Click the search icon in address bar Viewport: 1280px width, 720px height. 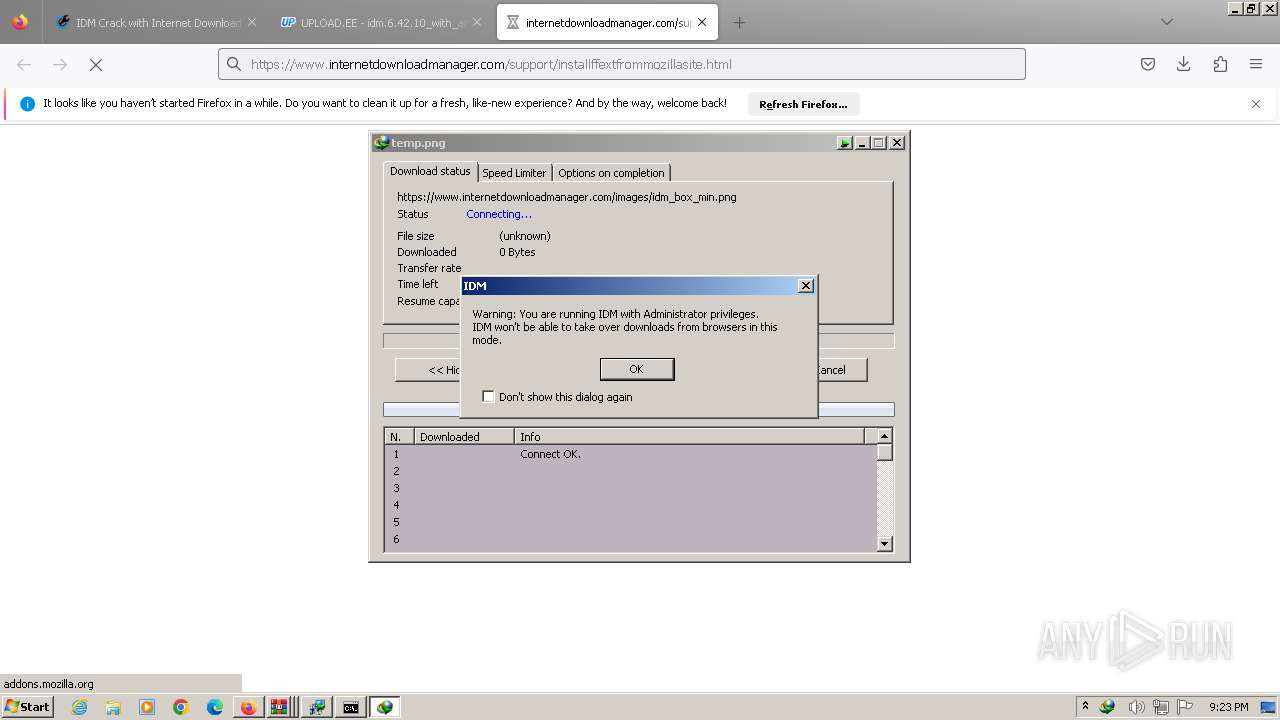click(x=234, y=64)
